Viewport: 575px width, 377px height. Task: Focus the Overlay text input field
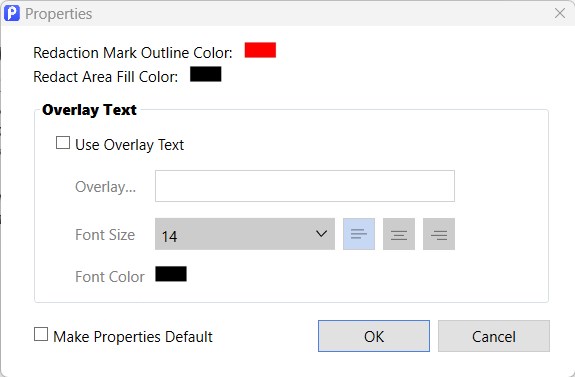tap(305, 186)
